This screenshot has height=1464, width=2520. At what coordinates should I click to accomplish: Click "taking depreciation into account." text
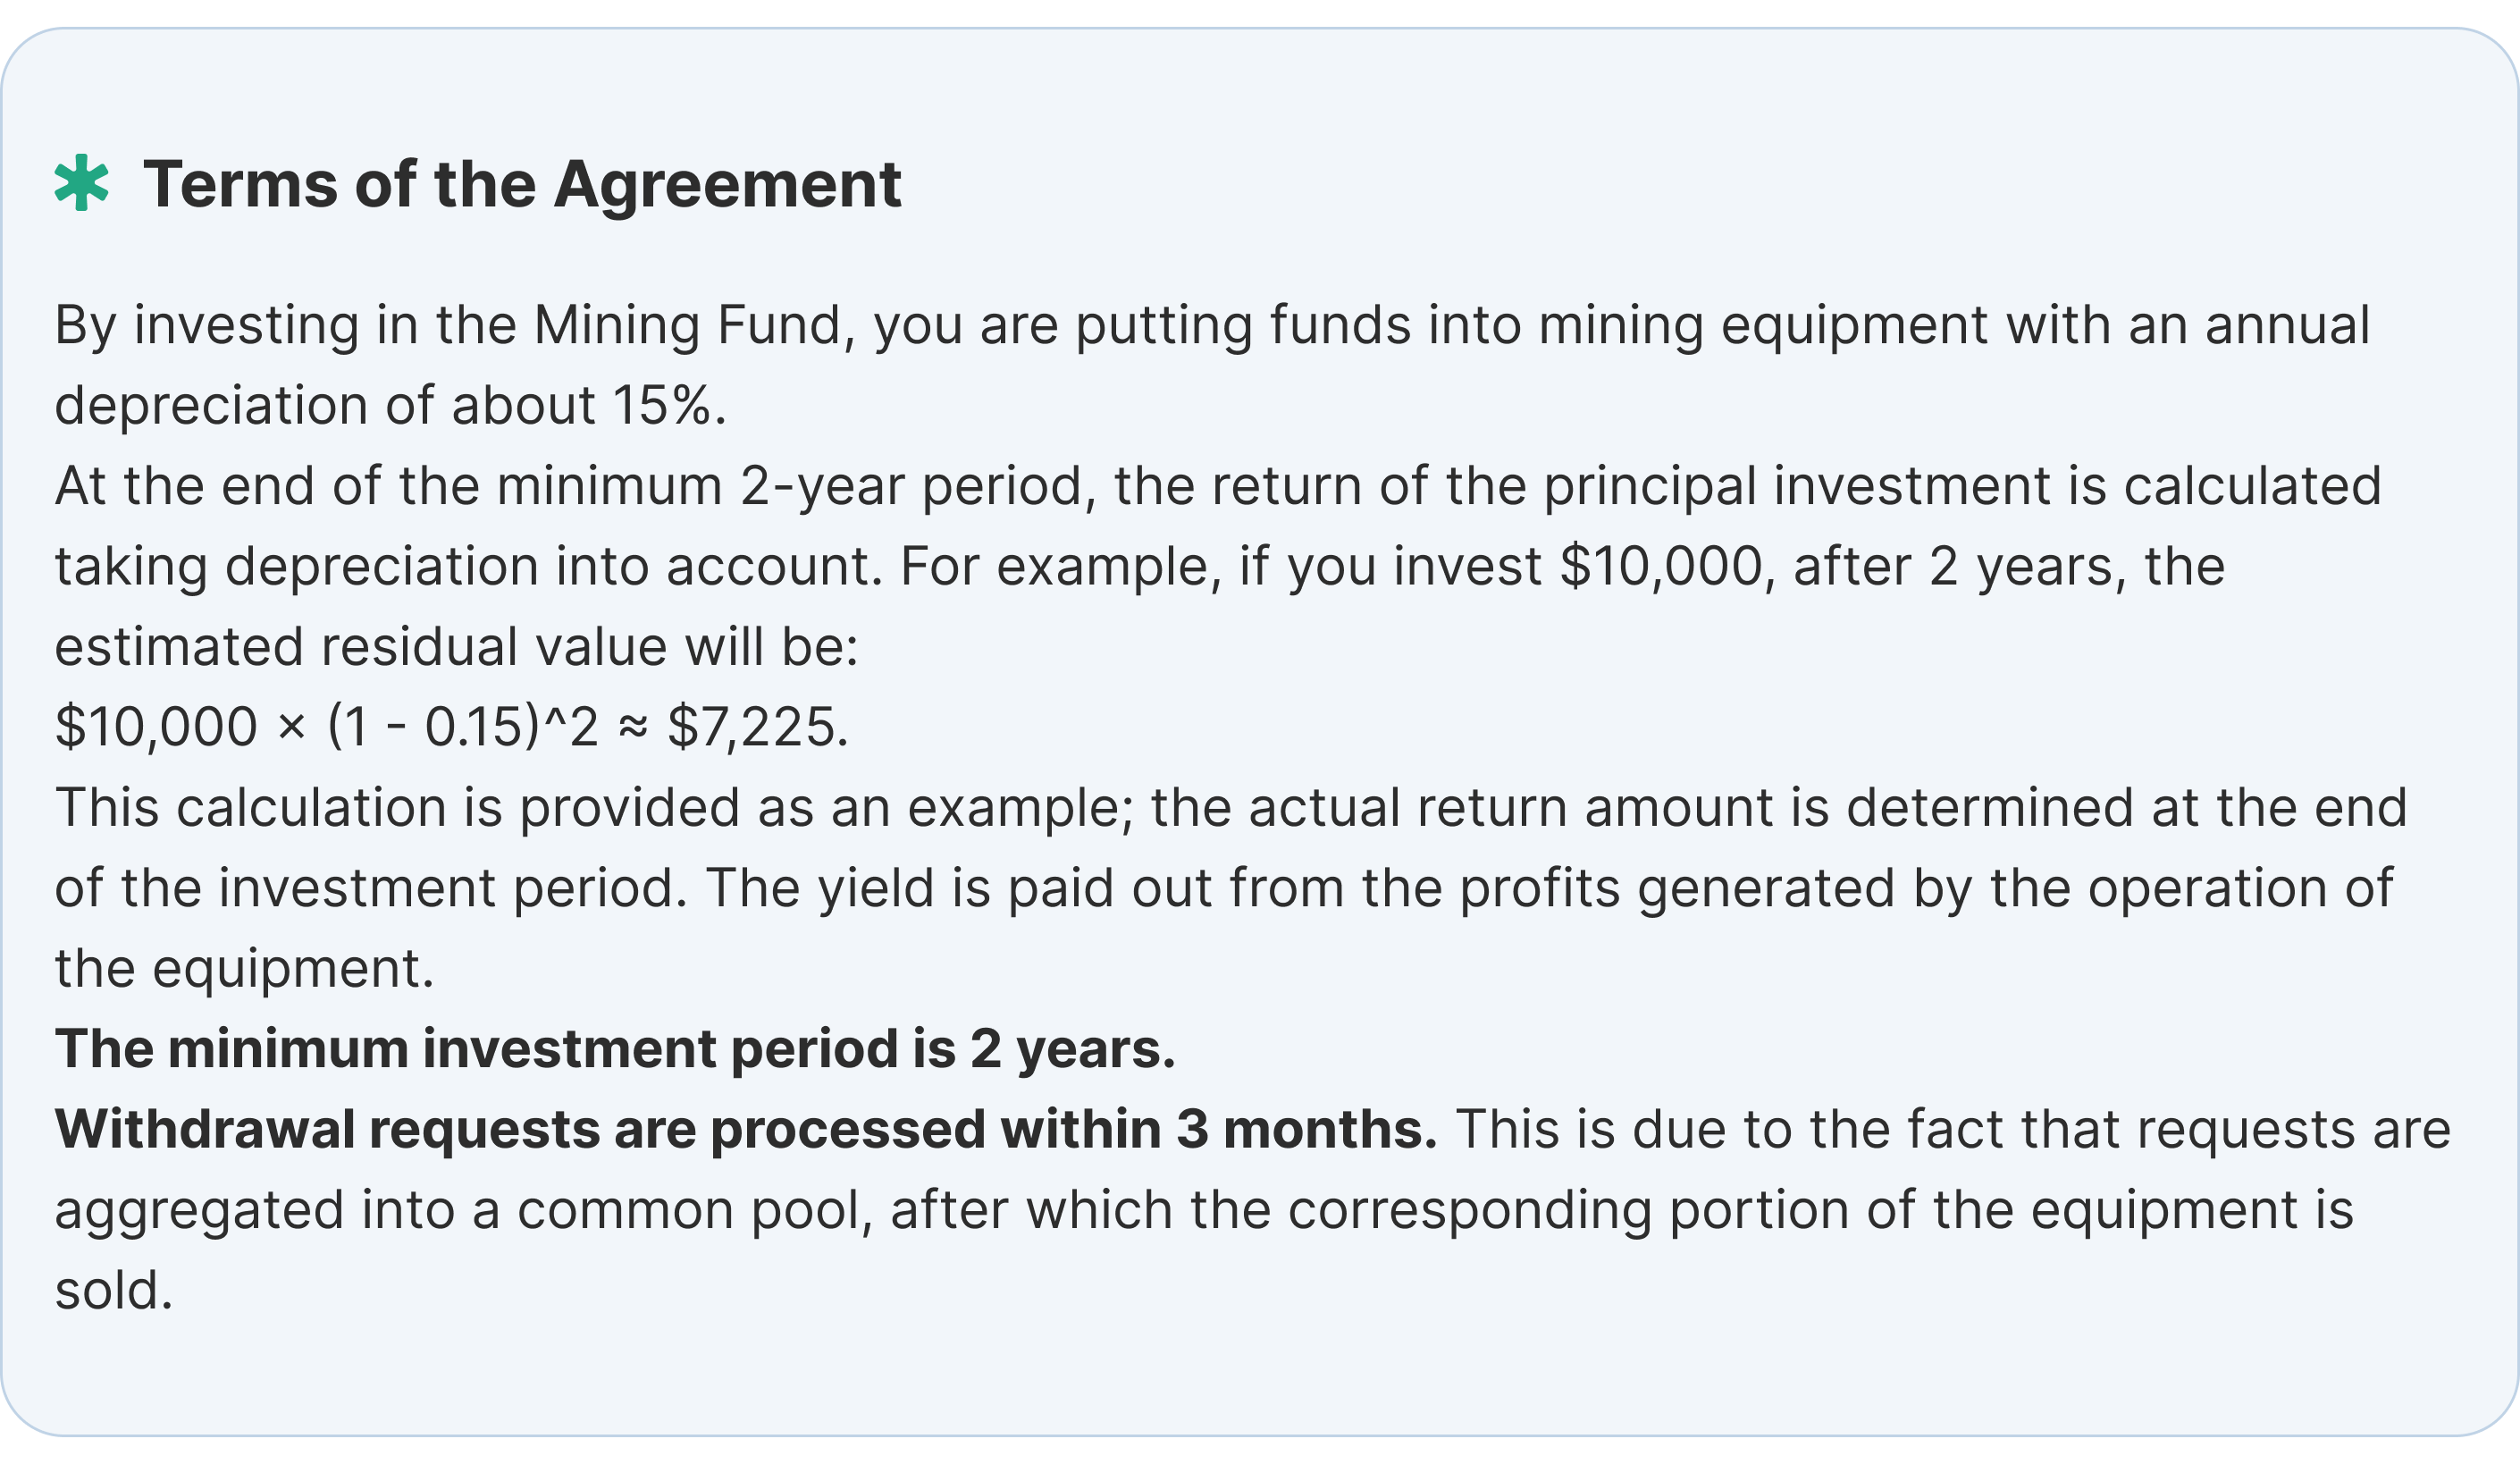pos(468,567)
